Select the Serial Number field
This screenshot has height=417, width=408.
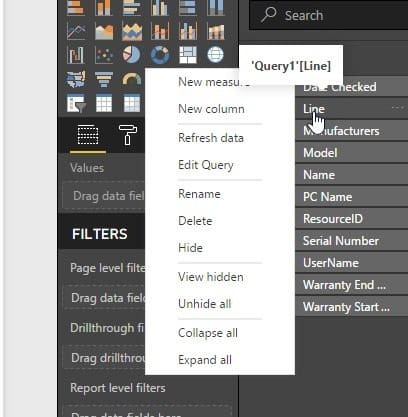coord(352,241)
